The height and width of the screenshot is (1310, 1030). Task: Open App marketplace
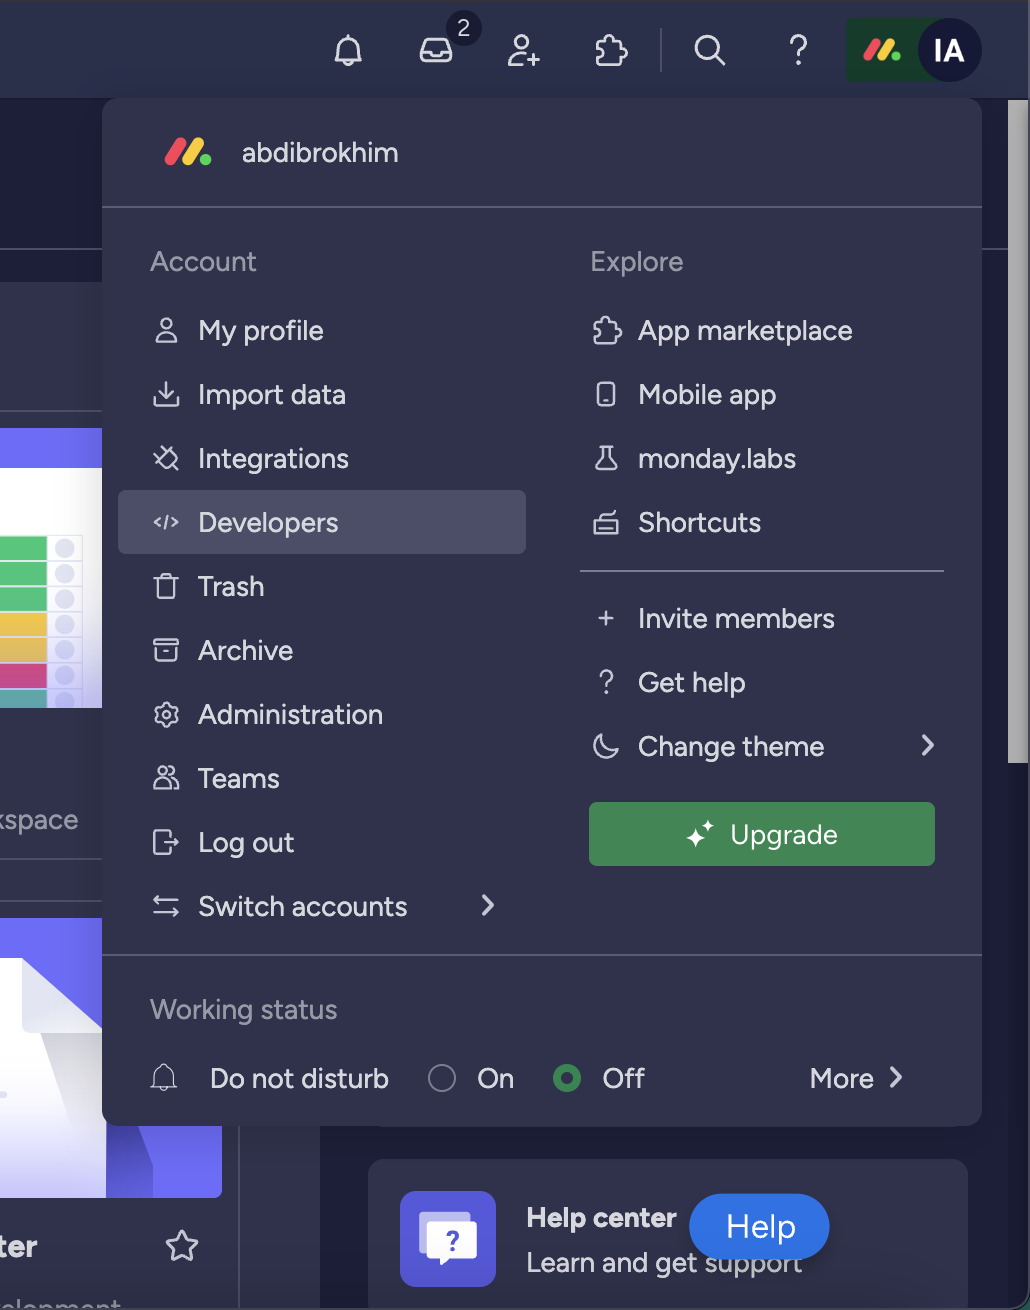[762, 331]
